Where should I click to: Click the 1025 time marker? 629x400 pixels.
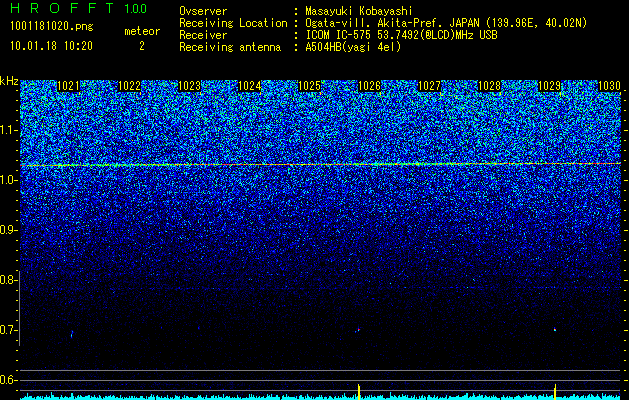click(310, 86)
